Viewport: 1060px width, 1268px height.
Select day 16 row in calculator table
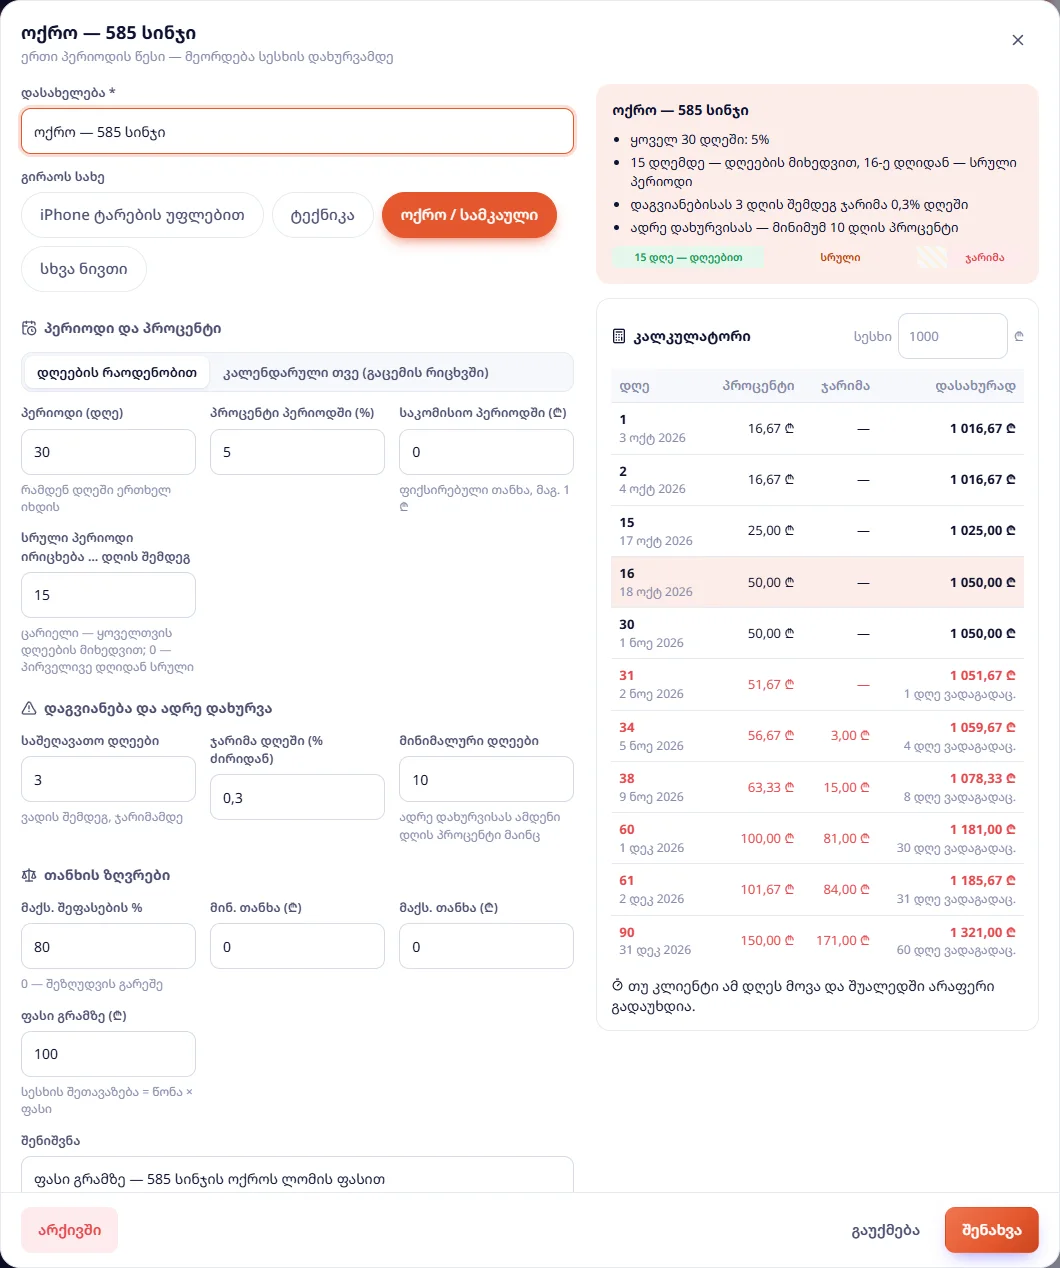[x=817, y=582]
